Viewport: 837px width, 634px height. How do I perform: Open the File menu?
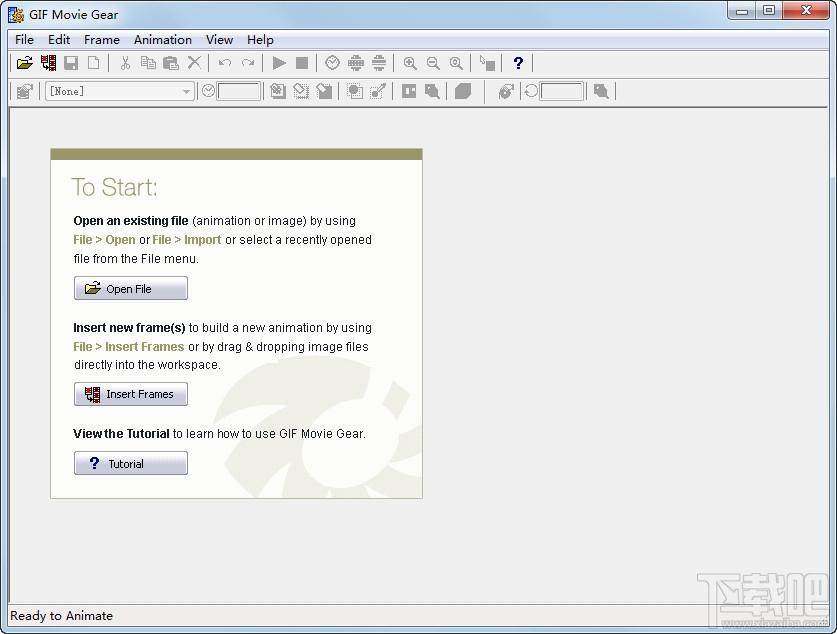(x=25, y=39)
